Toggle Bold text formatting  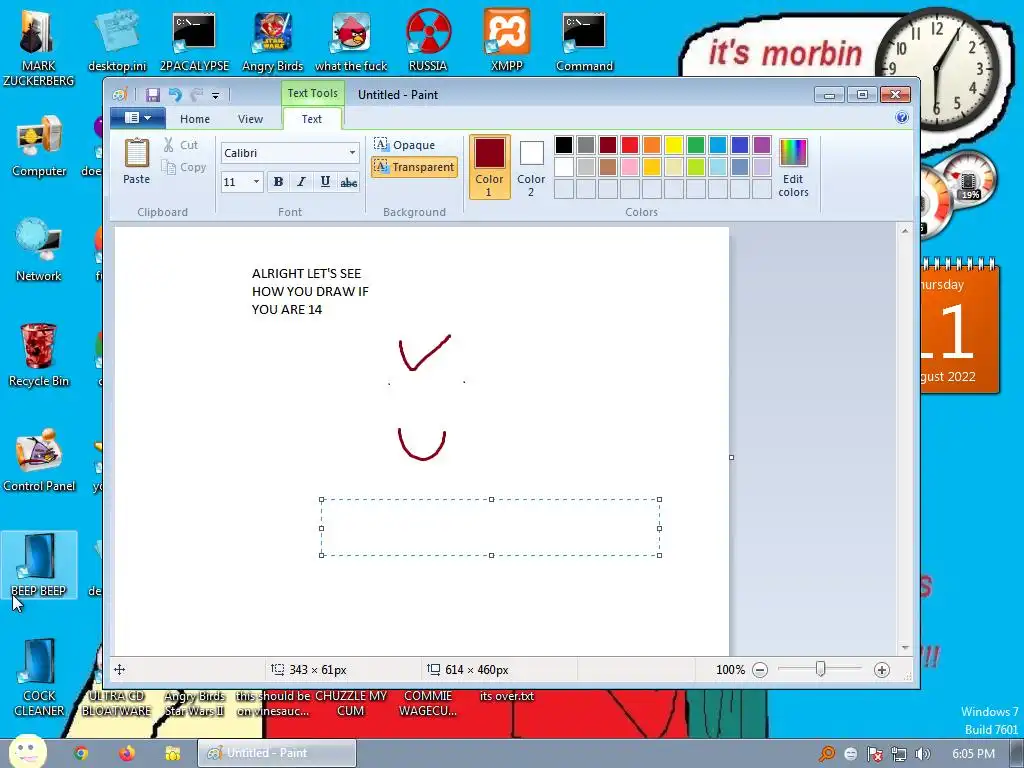point(278,182)
